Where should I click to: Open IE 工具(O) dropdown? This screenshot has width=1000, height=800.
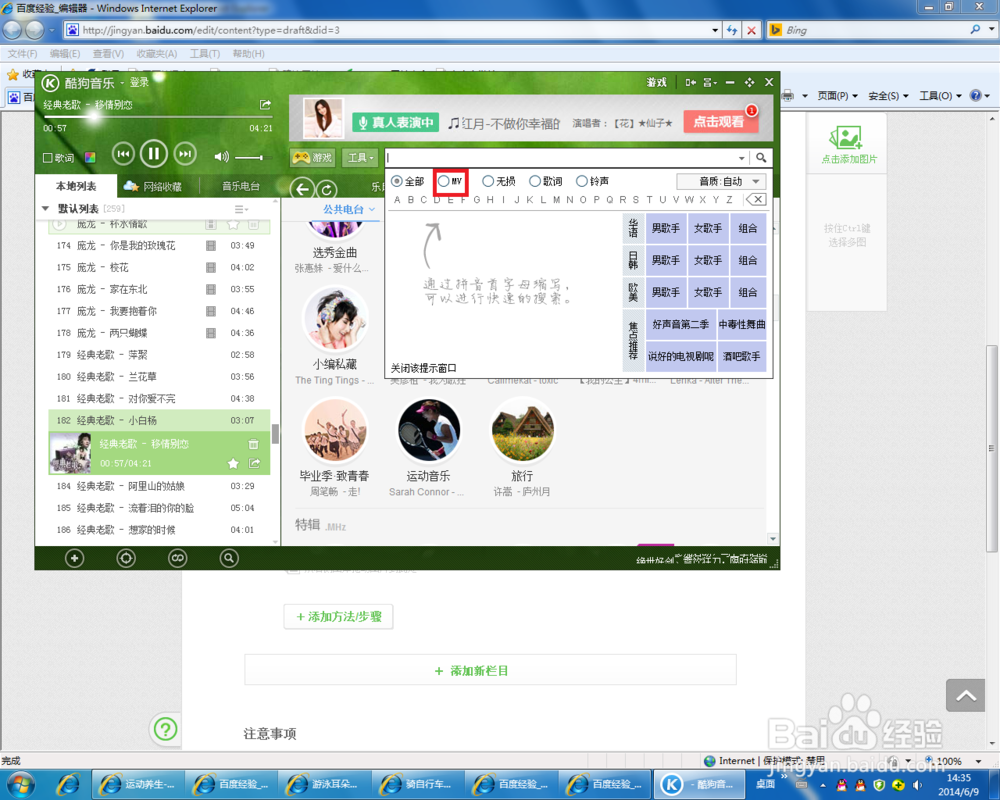click(940, 96)
